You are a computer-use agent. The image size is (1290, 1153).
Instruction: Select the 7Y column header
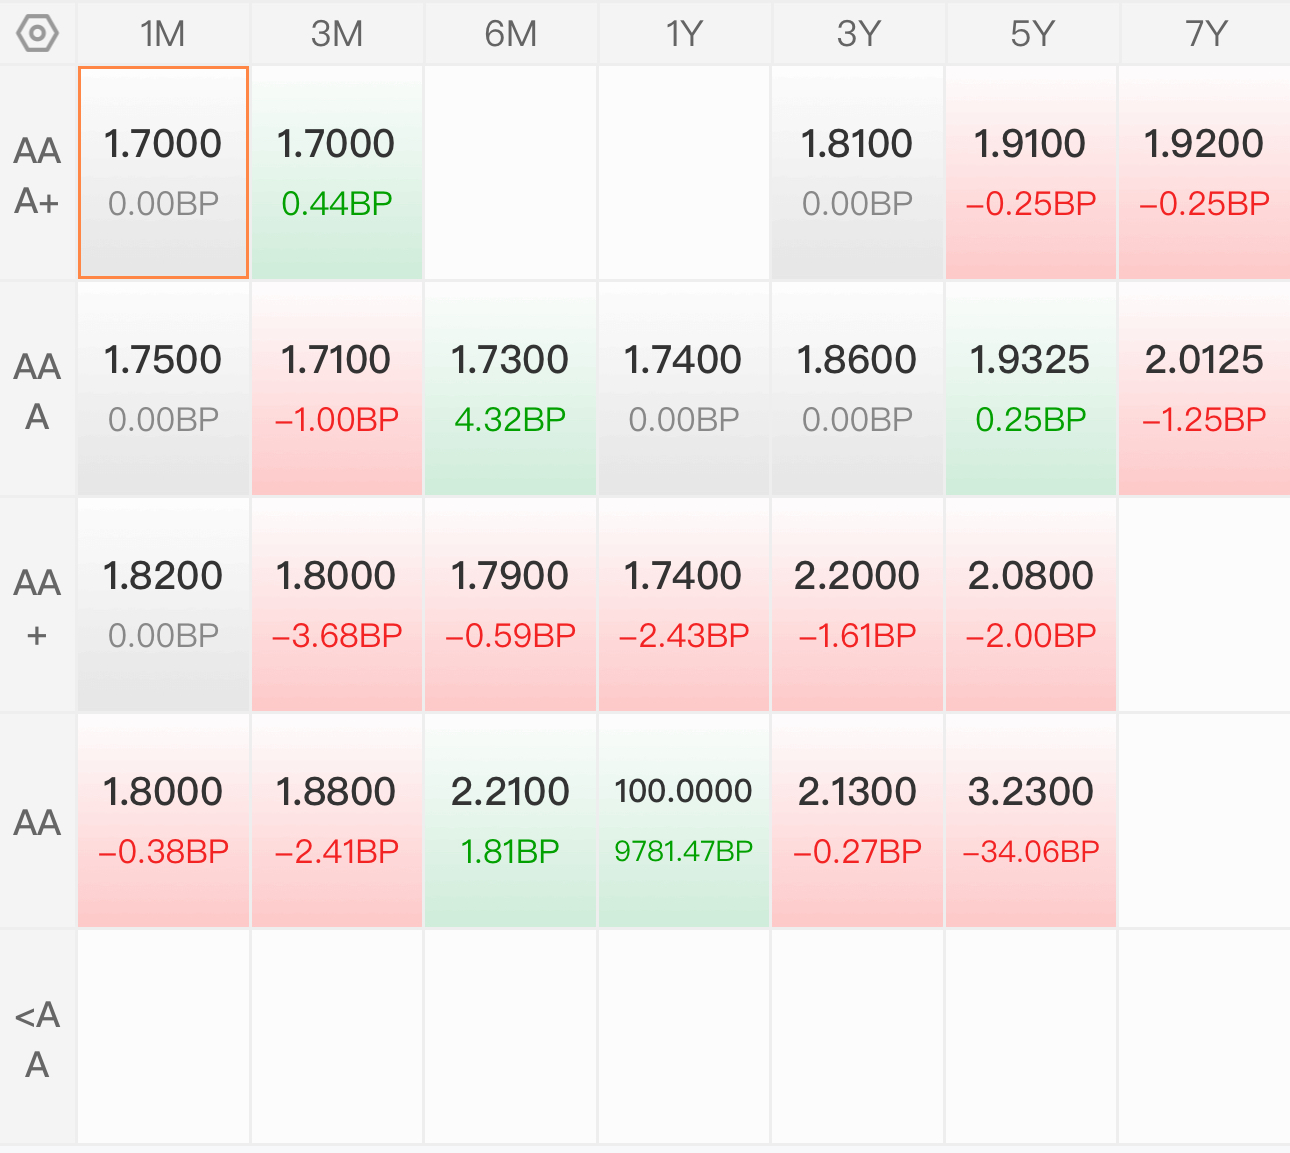[x=1205, y=34]
